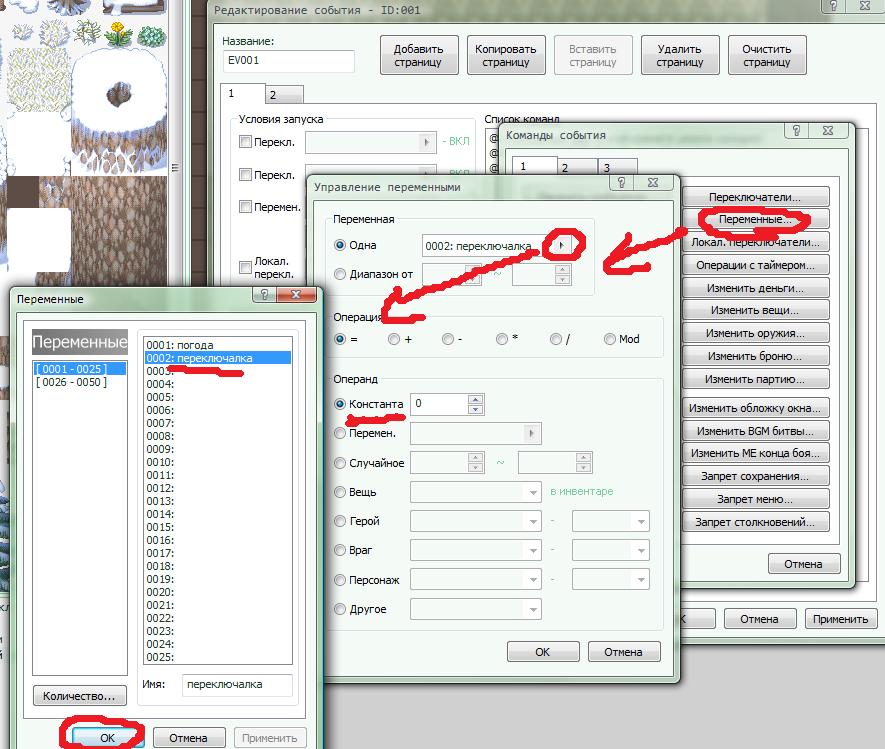
Task: Open variable picker arrow next to 0002: переключалка
Action: (562, 245)
